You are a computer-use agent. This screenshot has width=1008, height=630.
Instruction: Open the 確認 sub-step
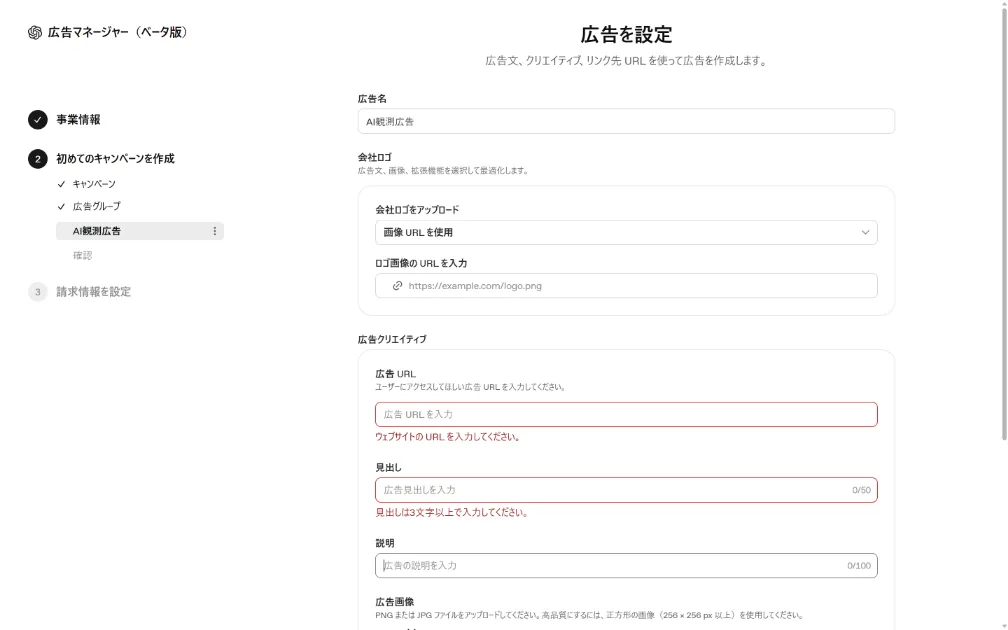[x=82, y=255]
